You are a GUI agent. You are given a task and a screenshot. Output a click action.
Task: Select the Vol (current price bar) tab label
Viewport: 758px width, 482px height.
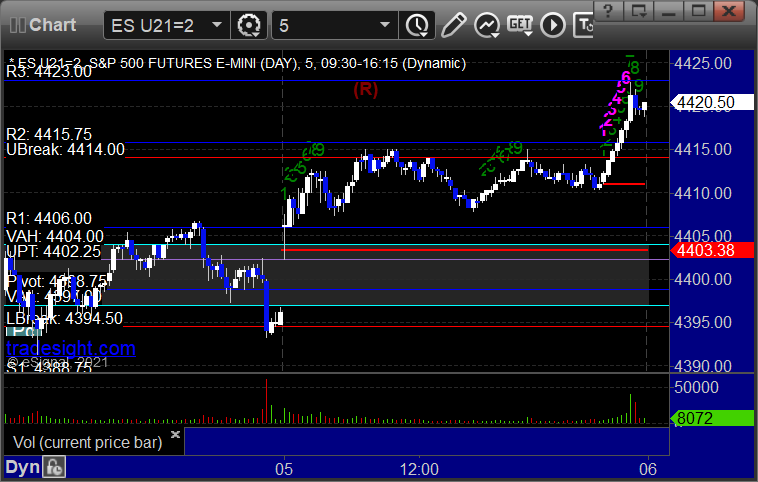[x=87, y=442]
